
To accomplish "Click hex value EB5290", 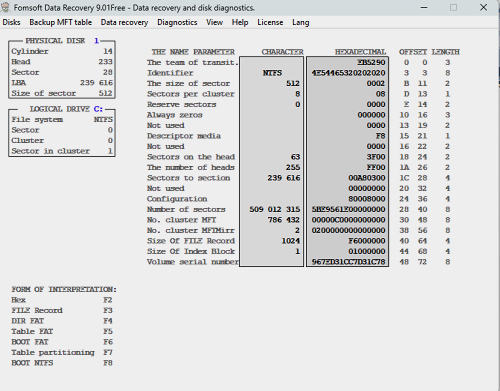I will point(371,62).
